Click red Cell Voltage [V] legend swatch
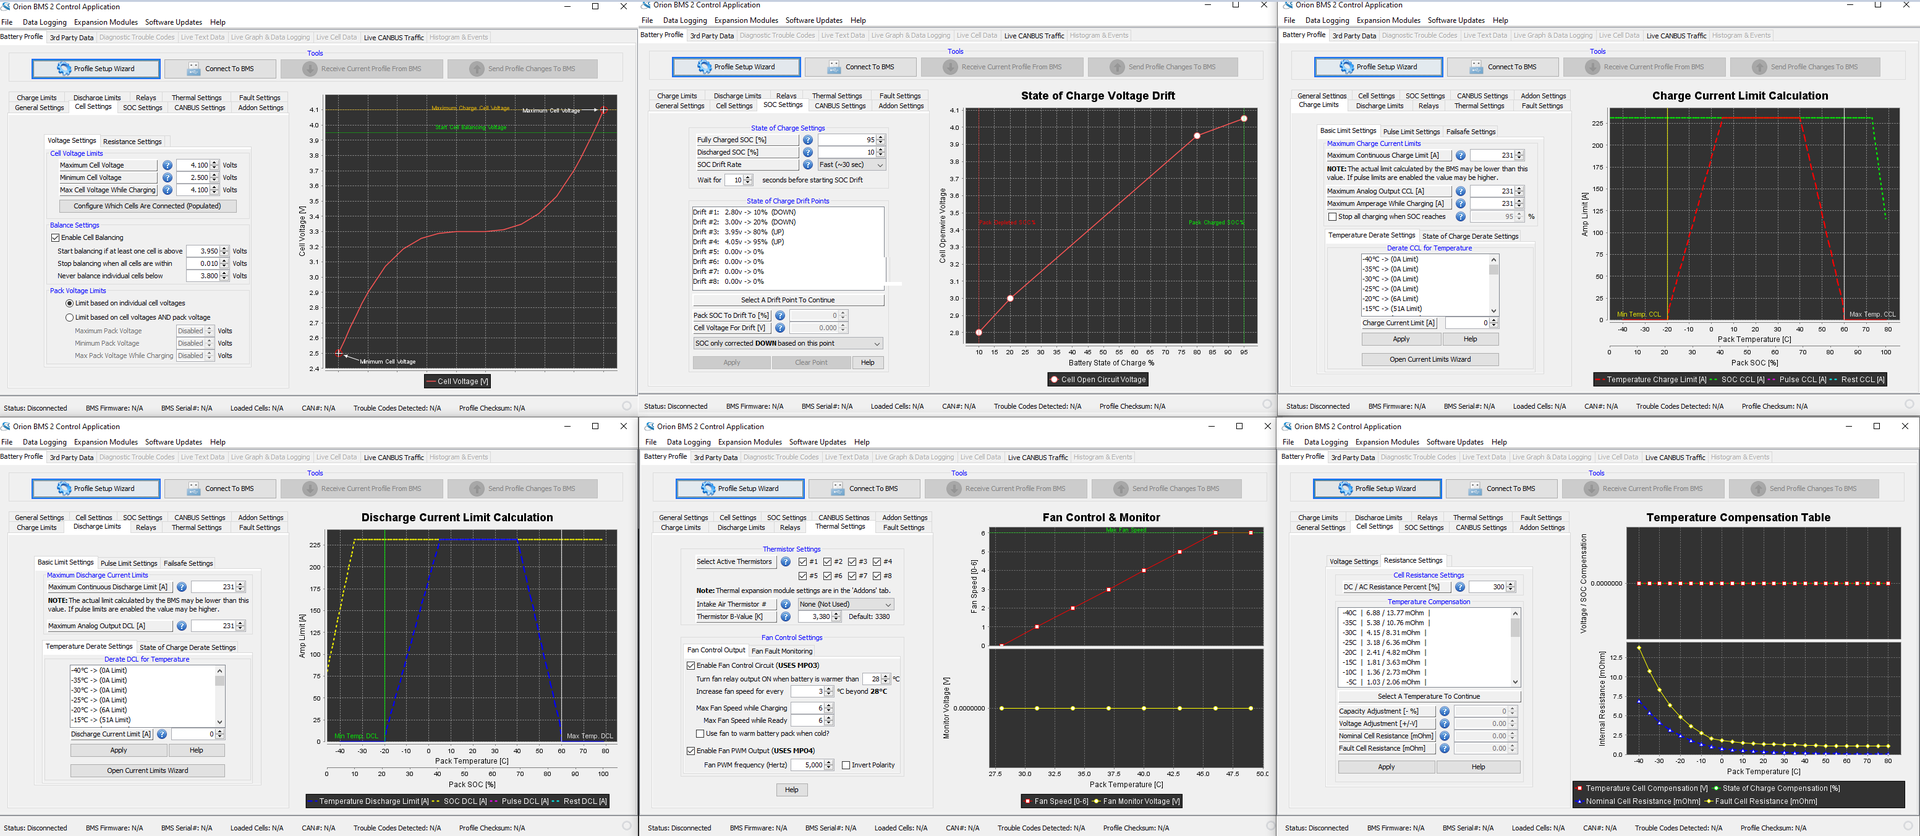Image resolution: width=1920 pixels, height=836 pixels. click(431, 381)
